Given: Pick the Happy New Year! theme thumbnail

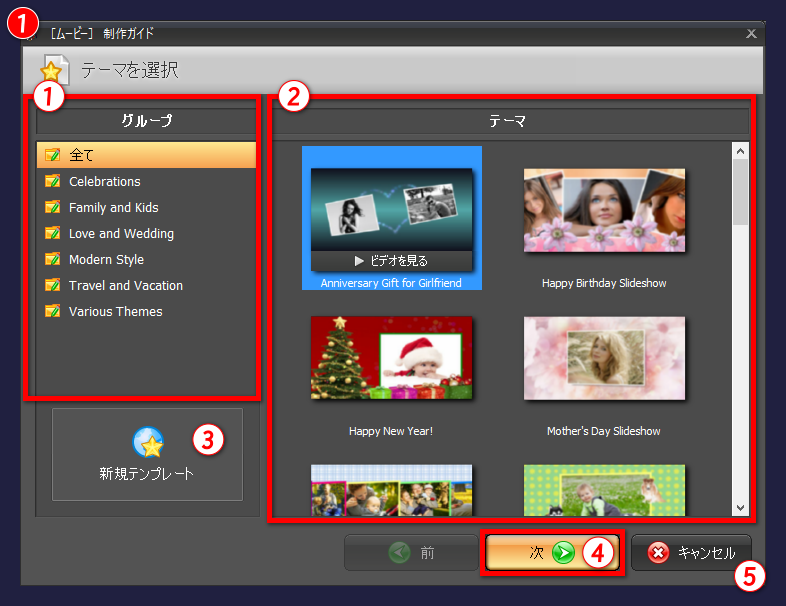Looking at the screenshot, I should pos(391,358).
